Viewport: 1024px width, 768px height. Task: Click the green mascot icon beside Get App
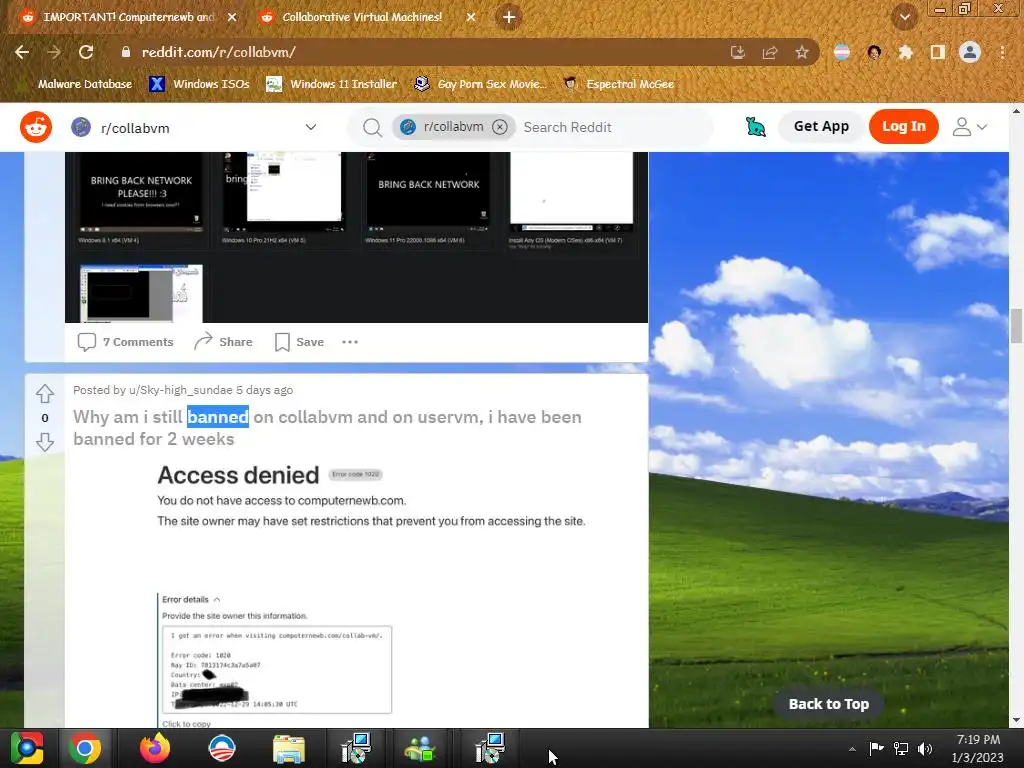(756, 127)
